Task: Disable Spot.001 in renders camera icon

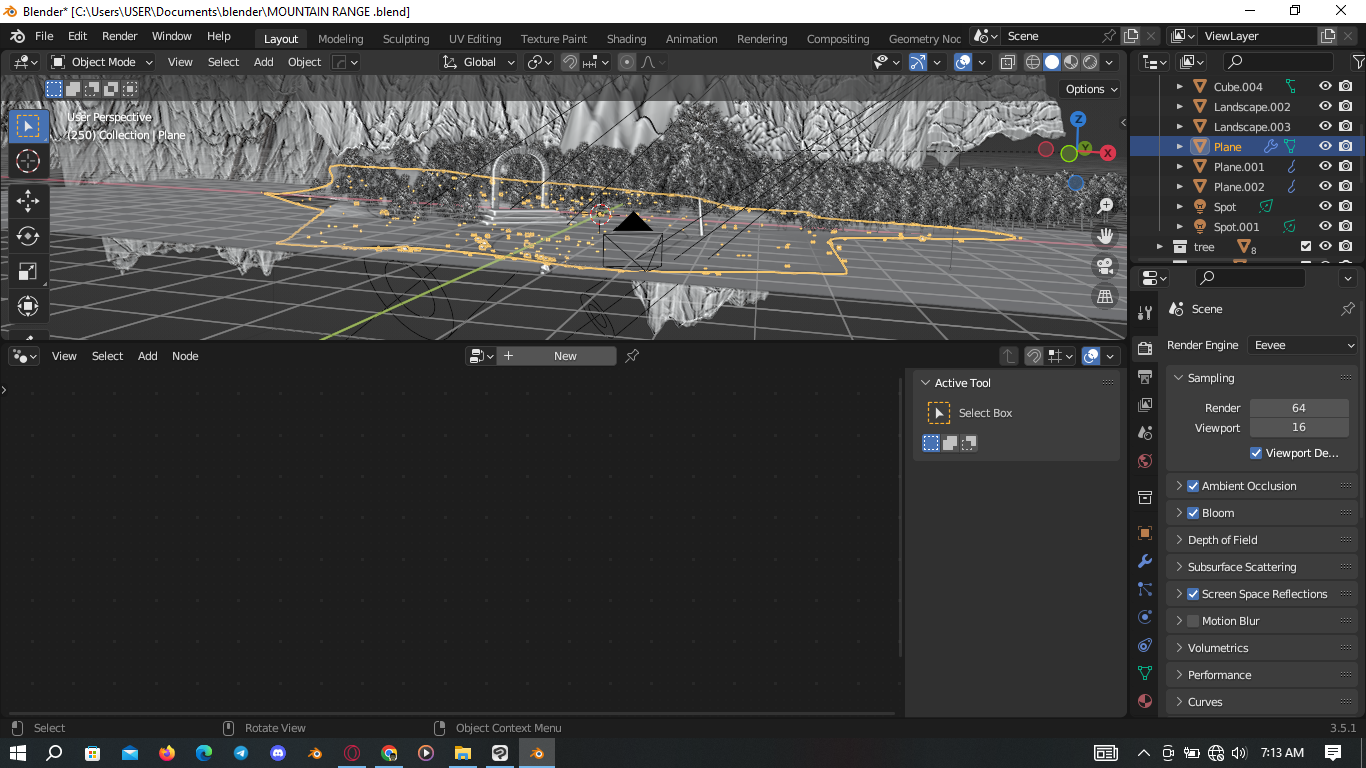Action: point(1346,227)
